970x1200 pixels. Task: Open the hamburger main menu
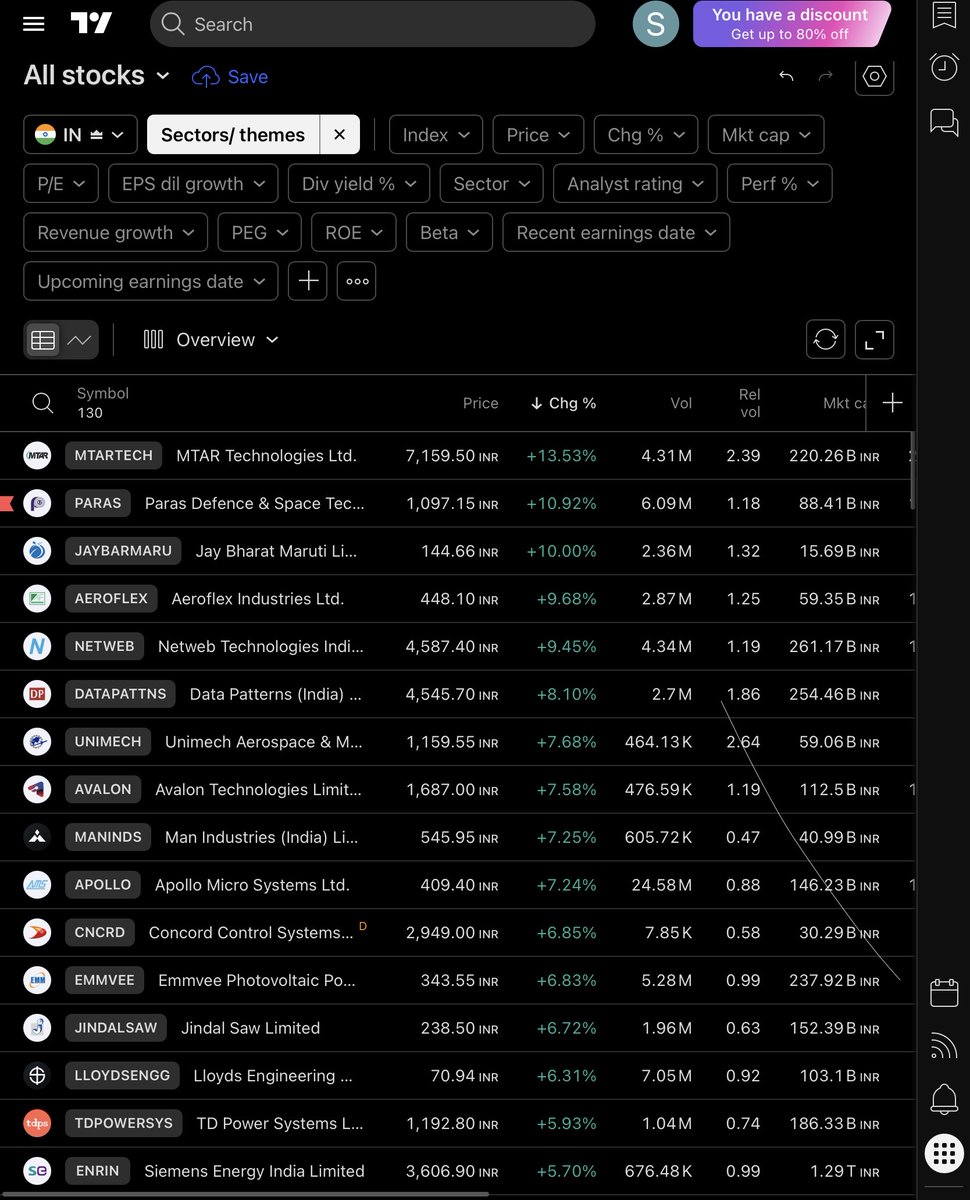click(34, 24)
